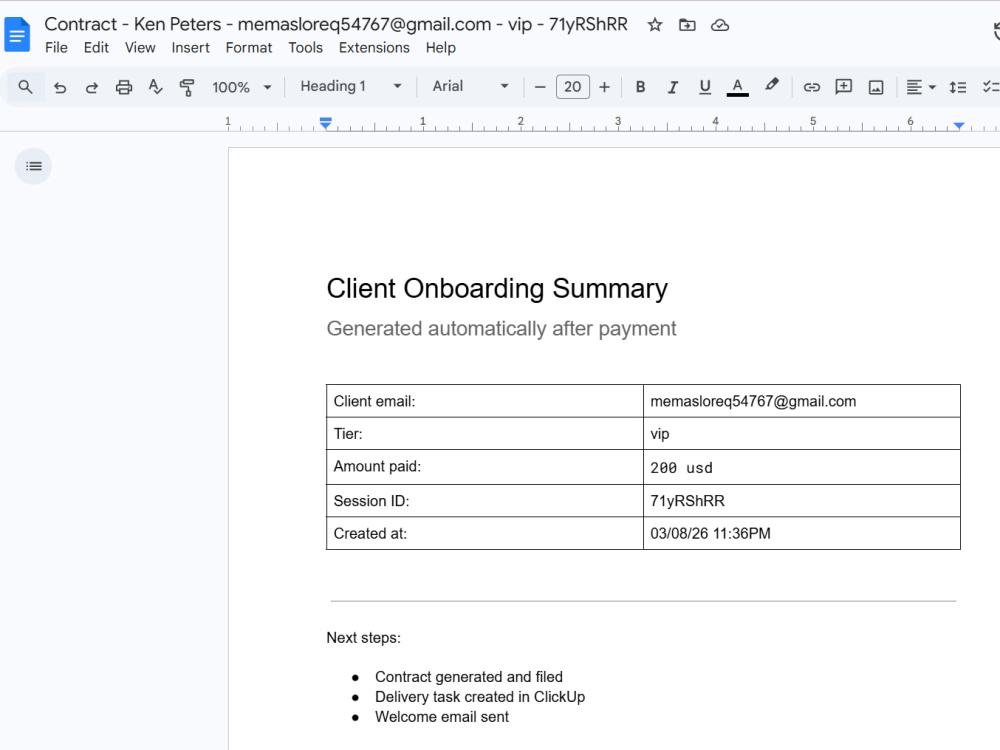This screenshot has height=750, width=1000.
Task: Open the Heading 1 style dropdown
Action: pyautogui.click(x=351, y=87)
